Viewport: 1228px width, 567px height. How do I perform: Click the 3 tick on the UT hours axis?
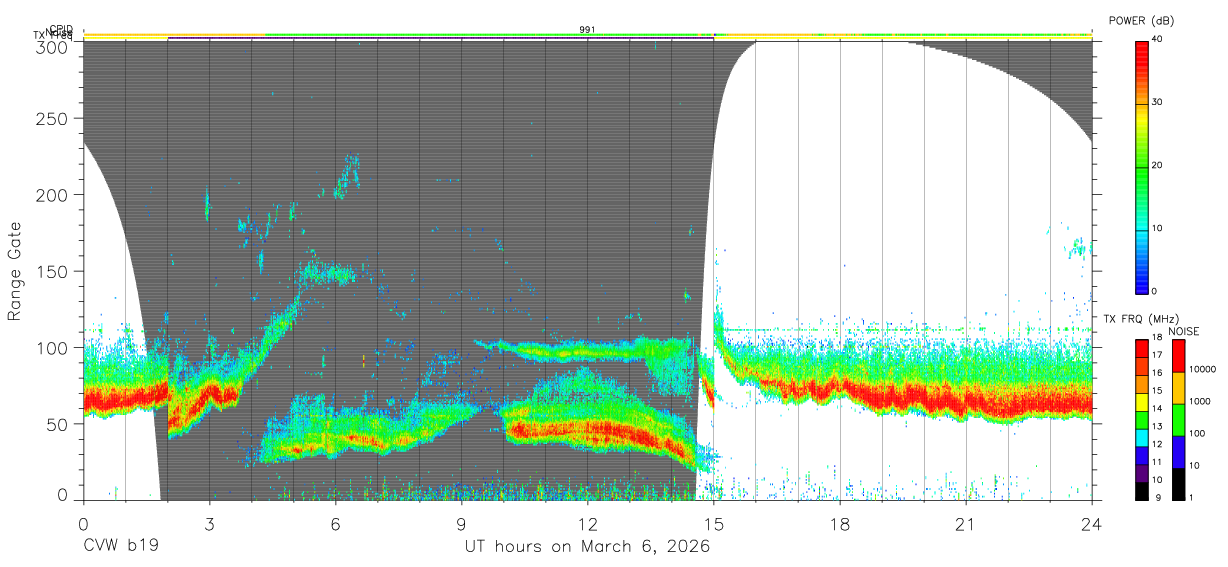210,523
